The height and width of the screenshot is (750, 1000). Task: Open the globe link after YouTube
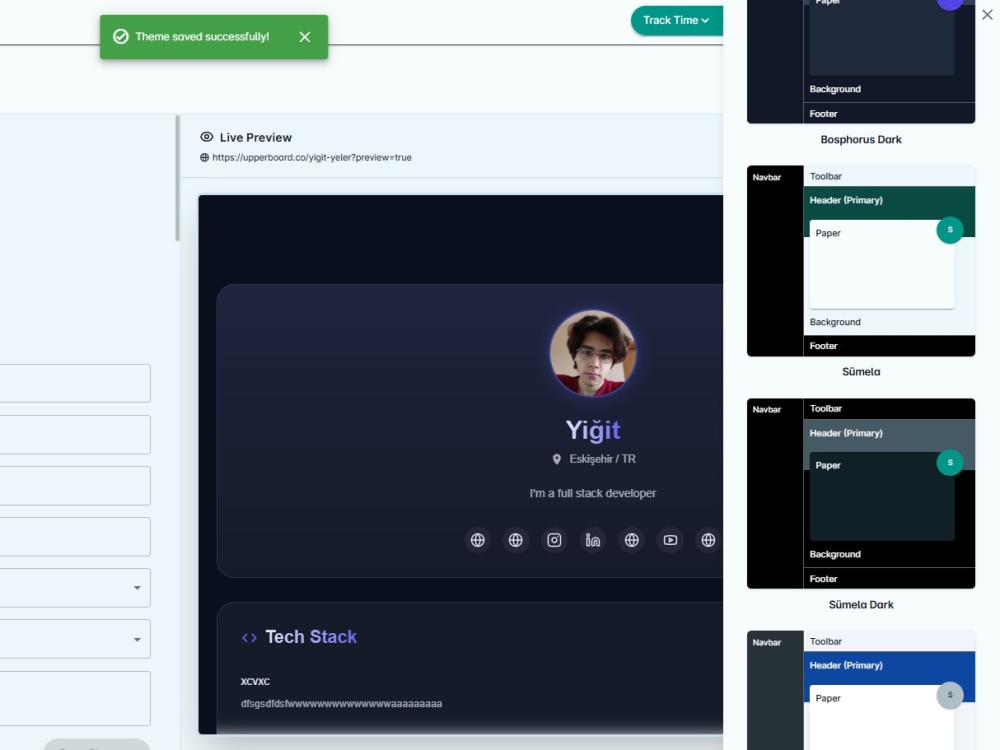[709, 540]
